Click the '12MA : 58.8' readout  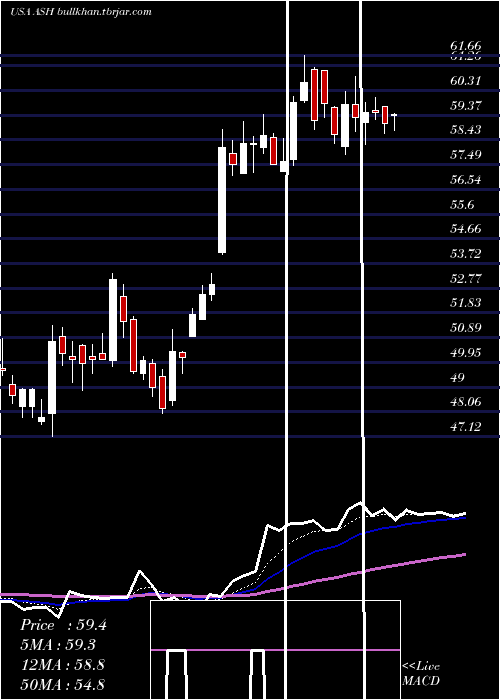[x=62, y=665]
